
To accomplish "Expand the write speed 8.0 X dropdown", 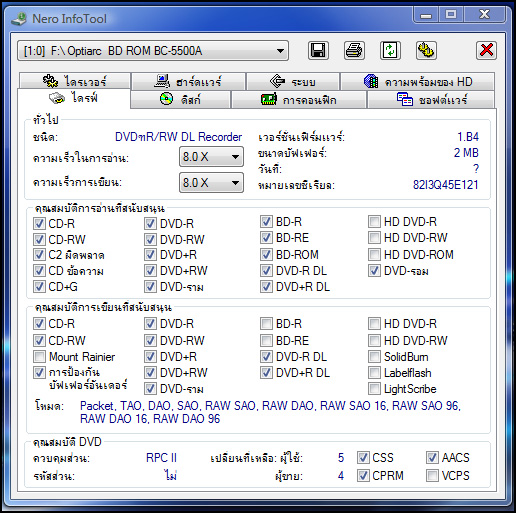I will pos(211,183).
